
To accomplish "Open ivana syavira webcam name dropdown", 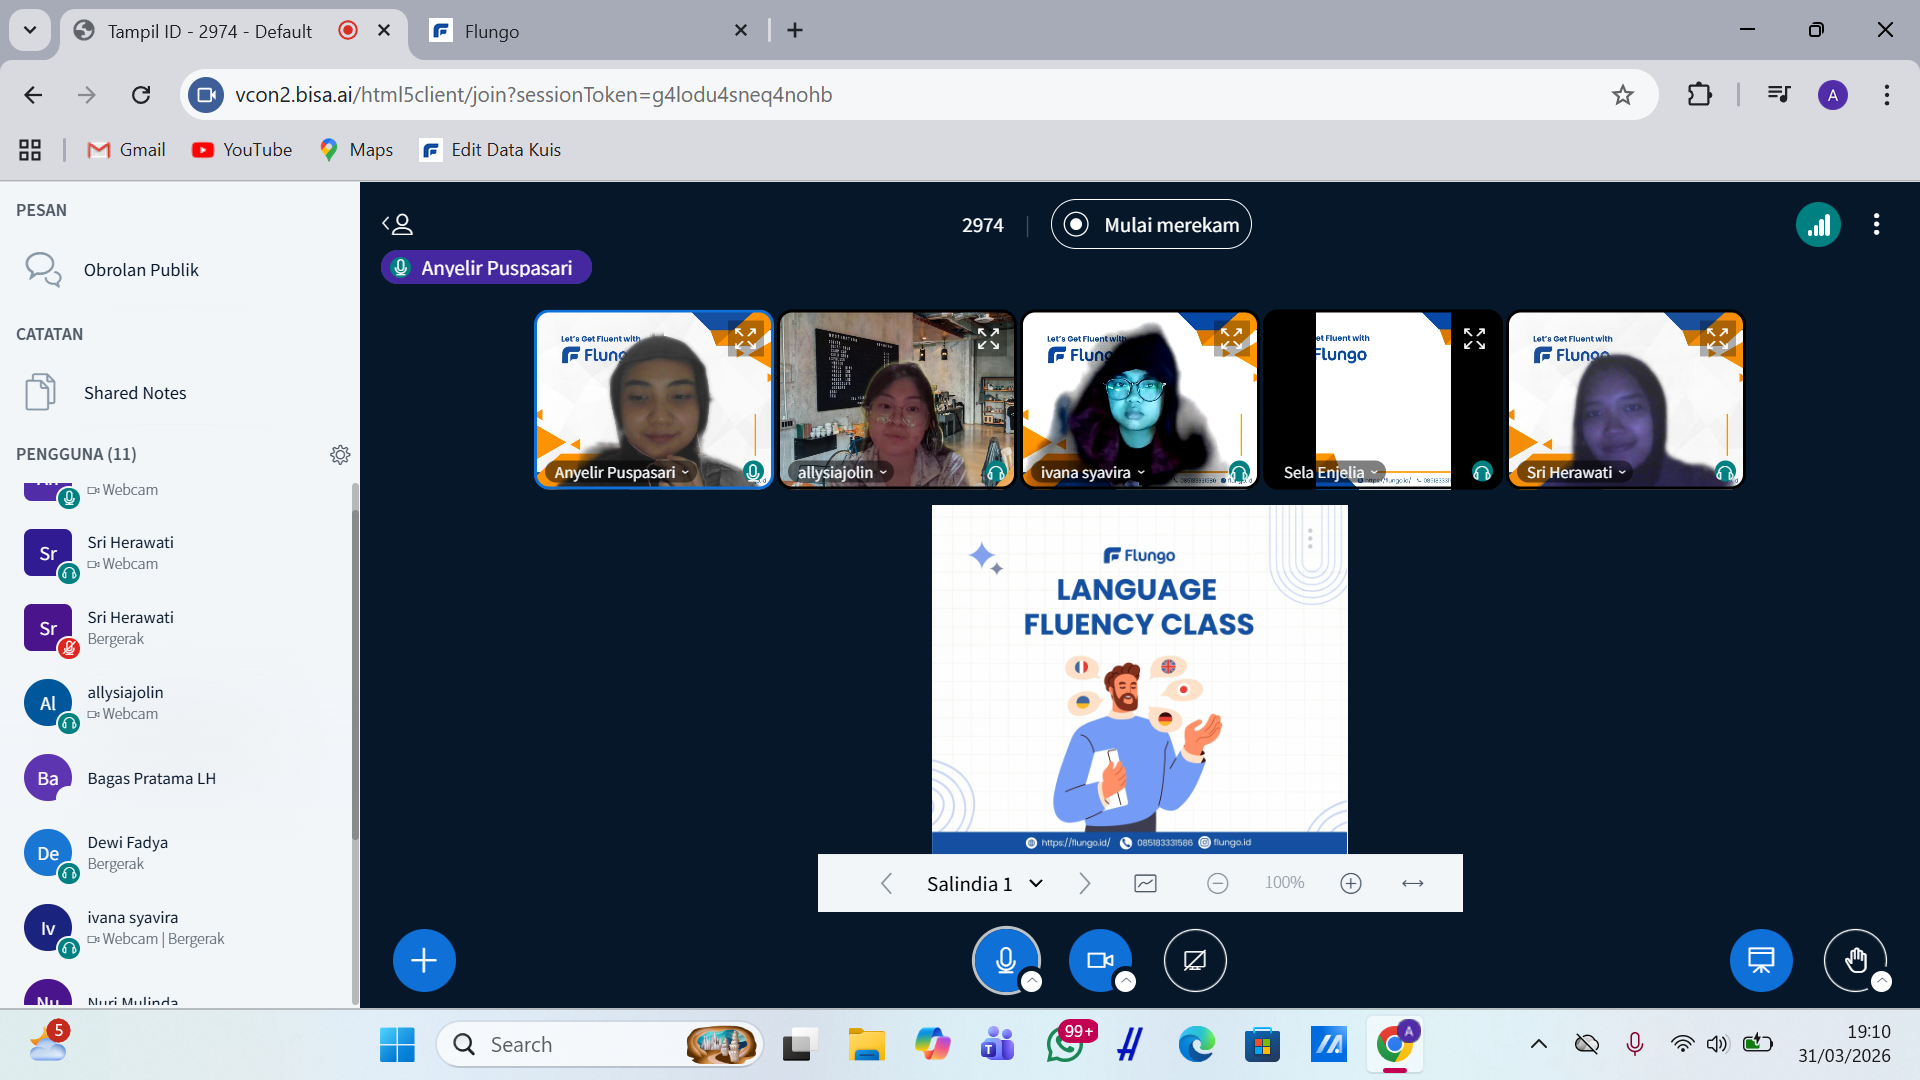I will pyautogui.click(x=1092, y=472).
